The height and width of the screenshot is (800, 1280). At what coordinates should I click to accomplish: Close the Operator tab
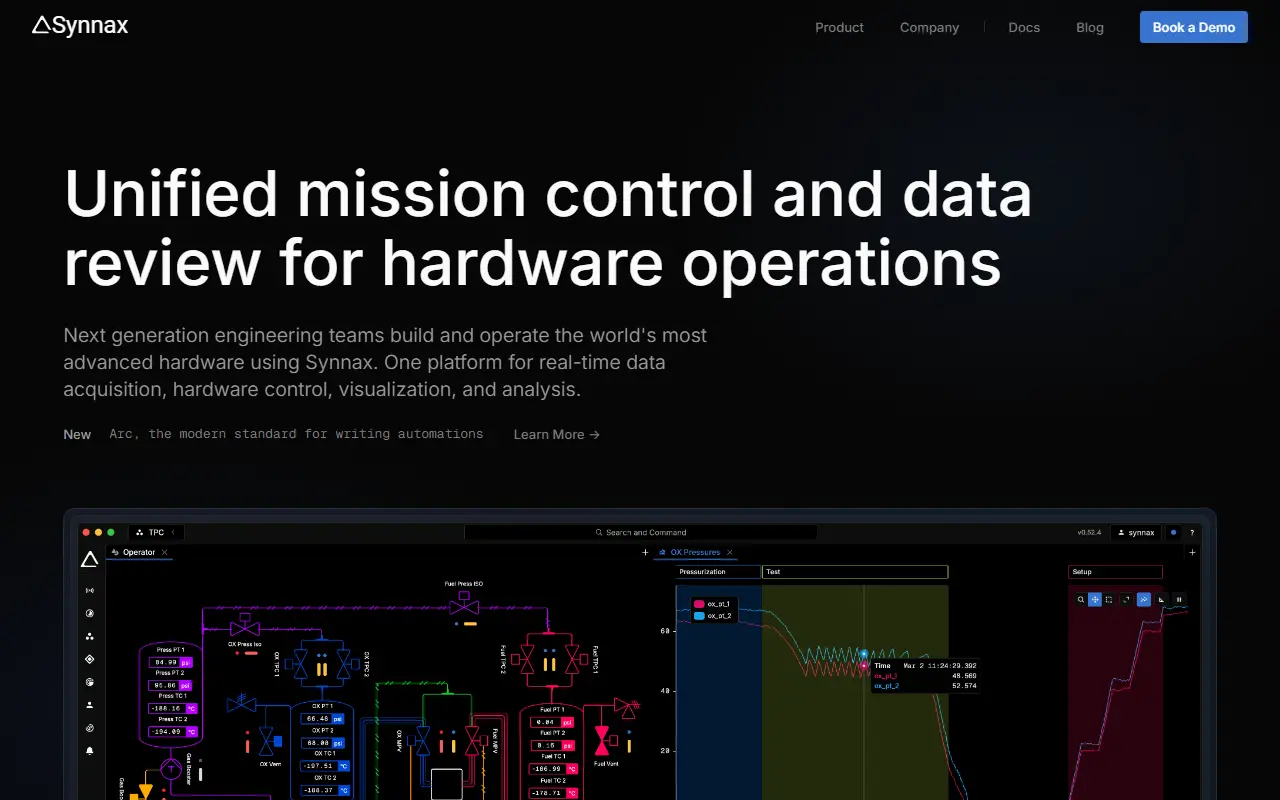165,552
